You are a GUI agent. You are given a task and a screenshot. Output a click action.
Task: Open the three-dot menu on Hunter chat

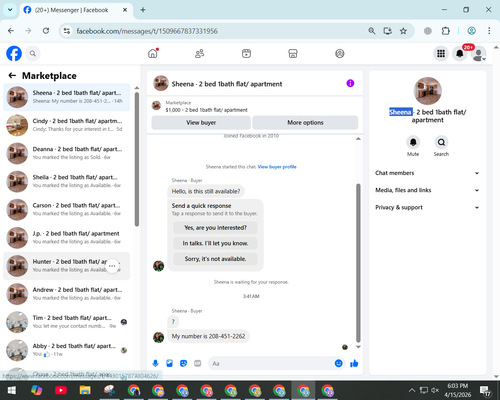(112, 266)
